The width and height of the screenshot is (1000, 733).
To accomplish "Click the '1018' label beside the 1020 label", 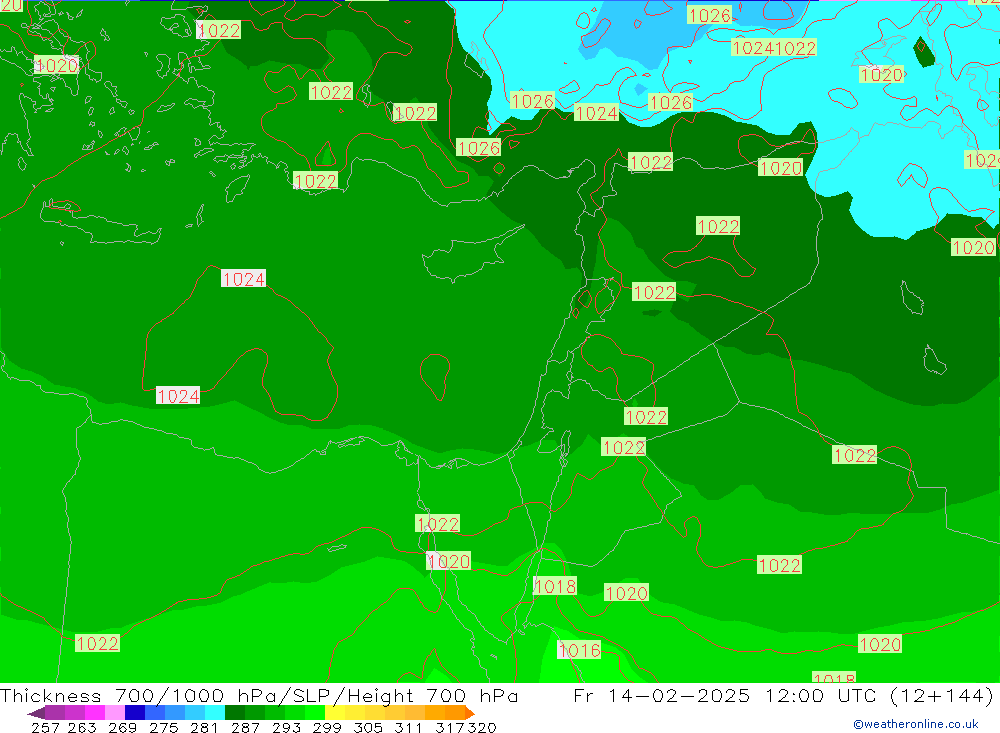I will click(555, 586).
